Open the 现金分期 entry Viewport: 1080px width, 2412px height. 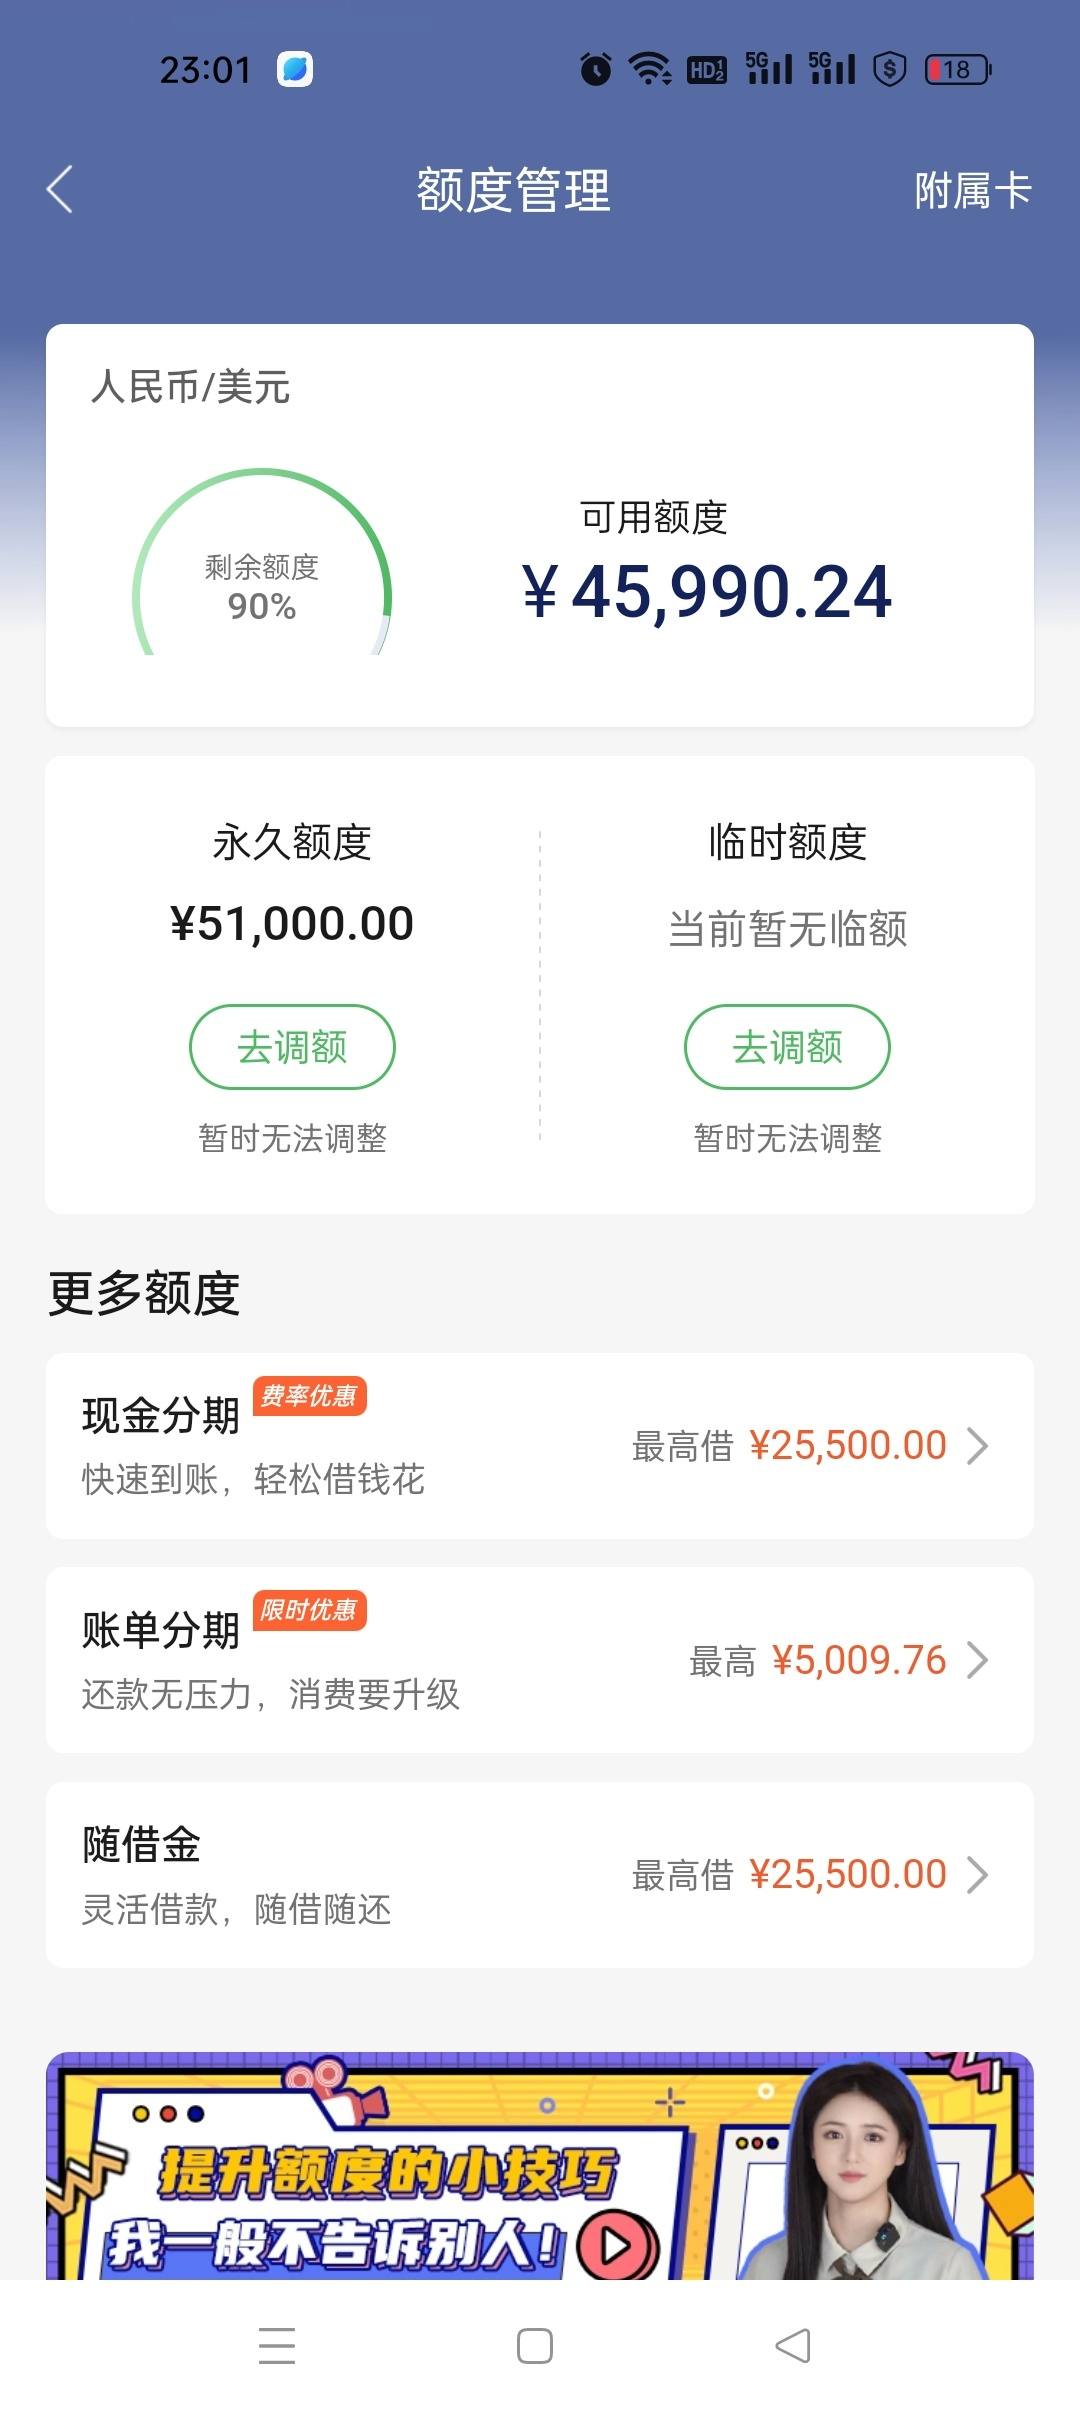[x=540, y=1446]
